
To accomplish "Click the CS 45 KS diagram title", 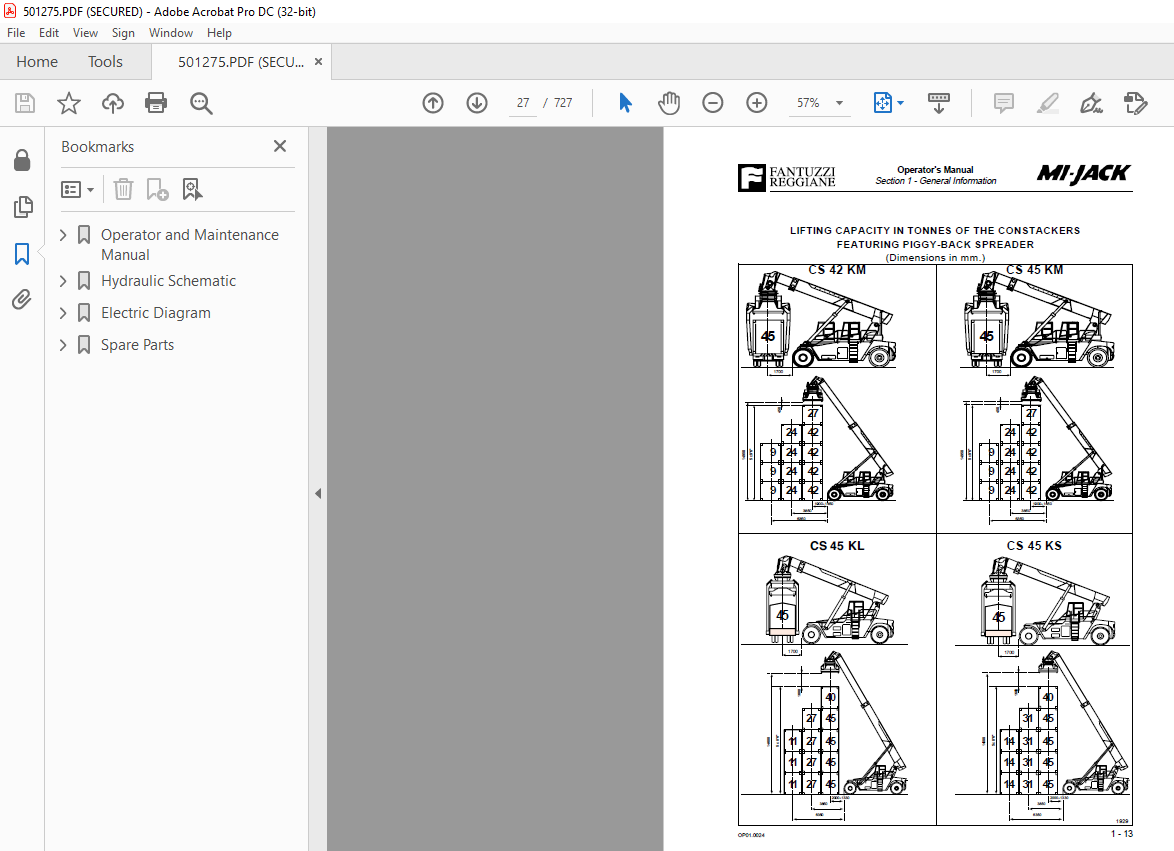I will pyautogui.click(x=1034, y=546).
